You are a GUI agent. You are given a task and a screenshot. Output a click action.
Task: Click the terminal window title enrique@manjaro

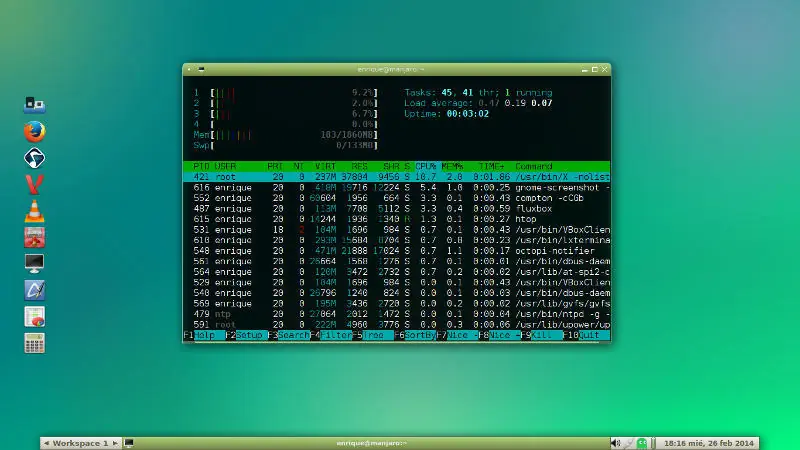click(391, 69)
